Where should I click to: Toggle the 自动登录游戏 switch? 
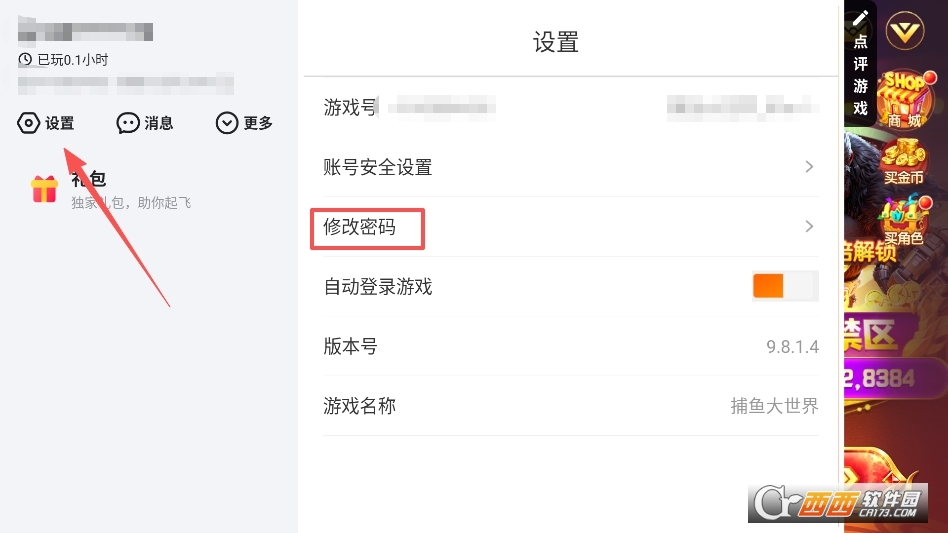pyautogui.click(x=785, y=286)
